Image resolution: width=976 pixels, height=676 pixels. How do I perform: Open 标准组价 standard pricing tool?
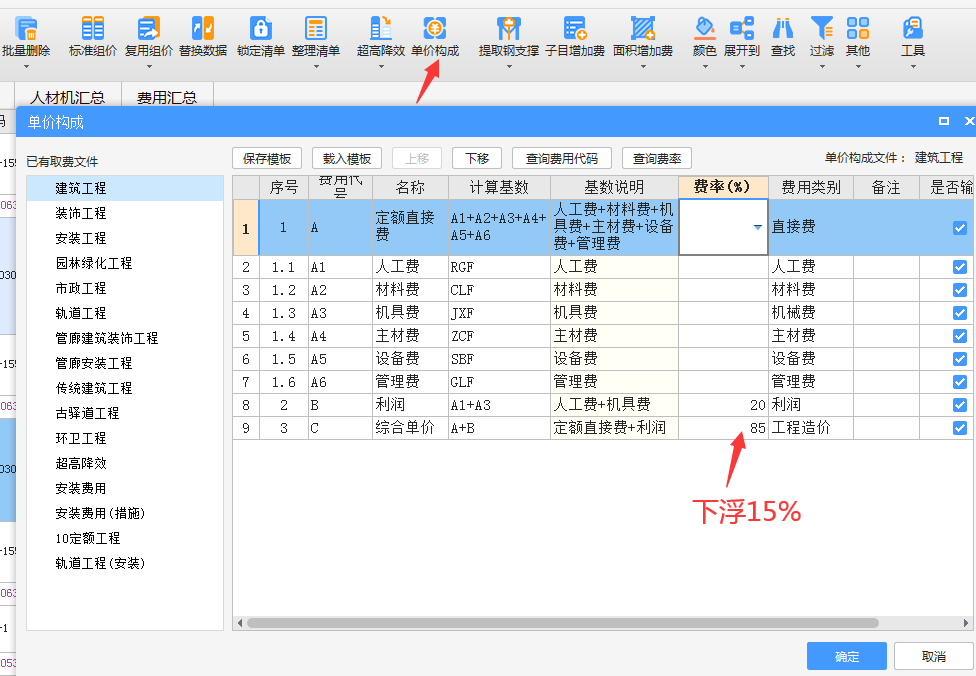(x=93, y=29)
